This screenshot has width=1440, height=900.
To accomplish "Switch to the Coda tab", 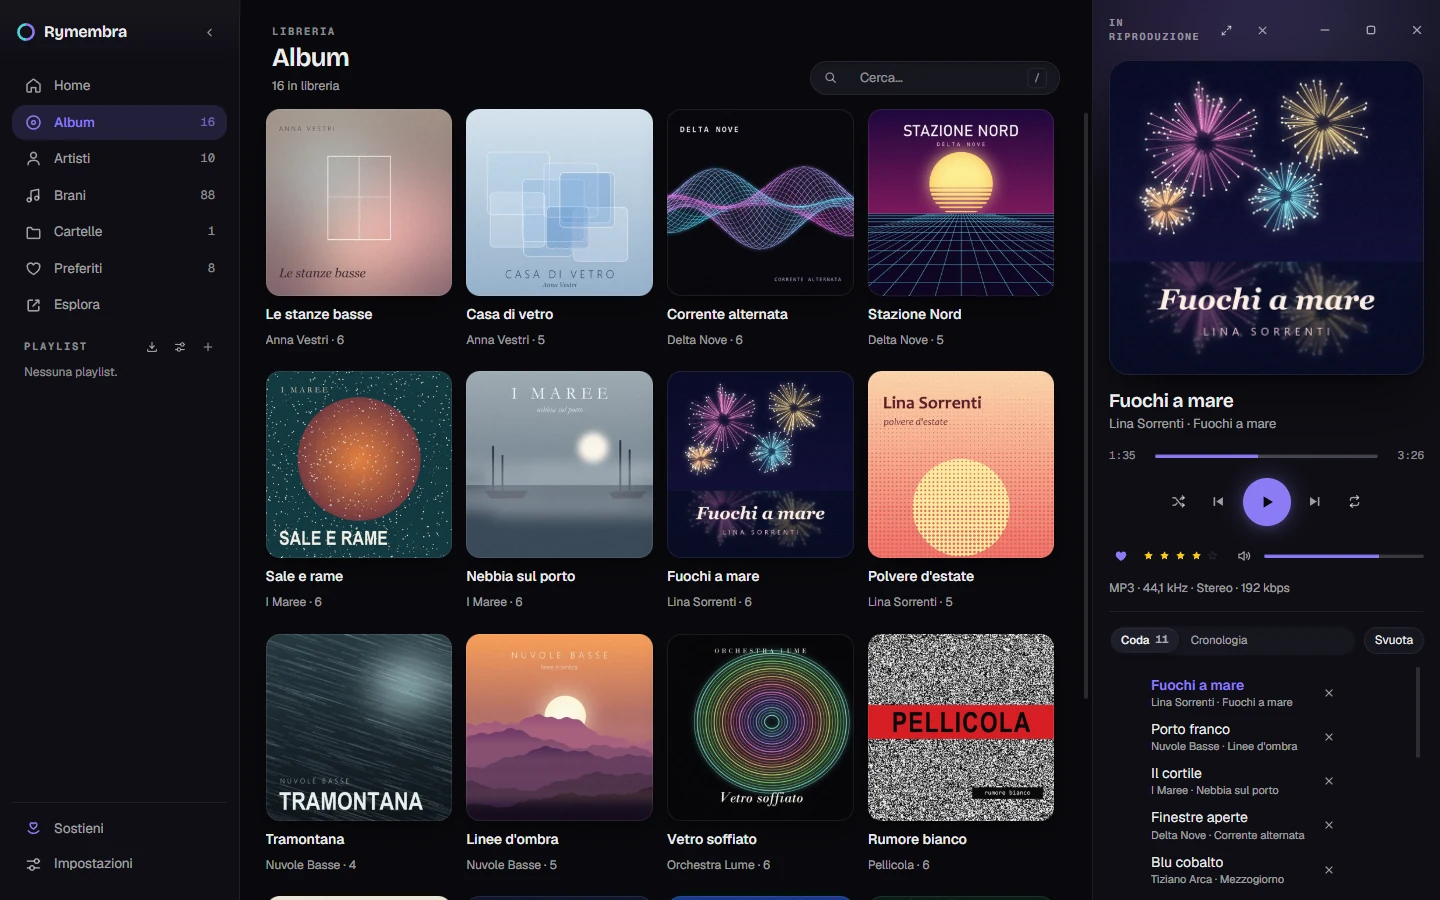I will [1144, 640].
